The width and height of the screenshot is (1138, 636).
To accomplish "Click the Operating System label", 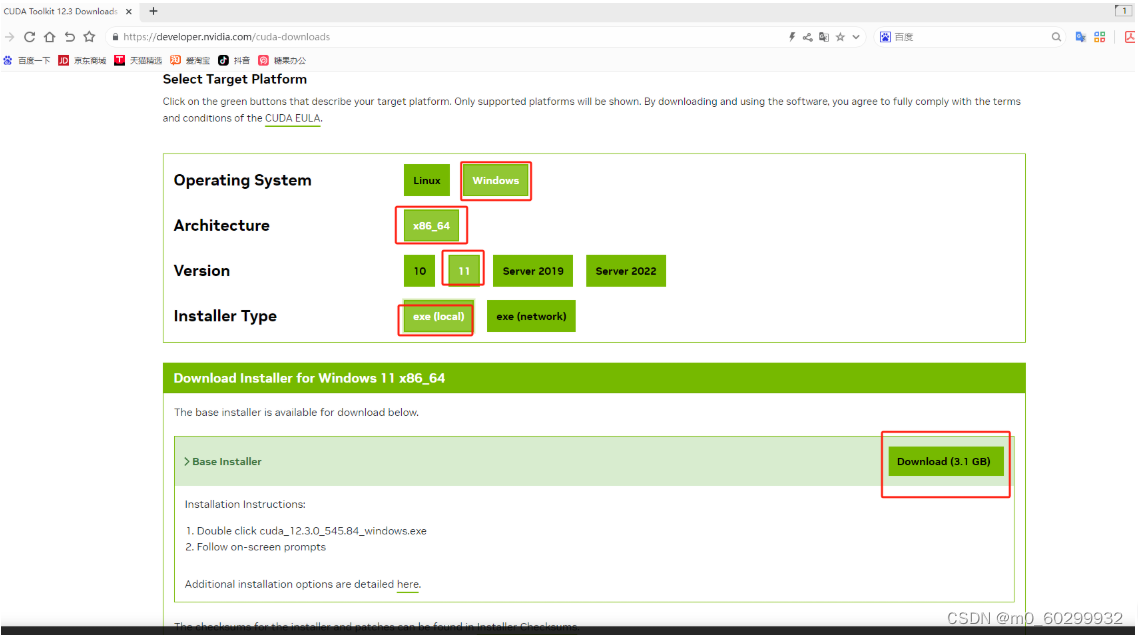I will click(242, 180).
